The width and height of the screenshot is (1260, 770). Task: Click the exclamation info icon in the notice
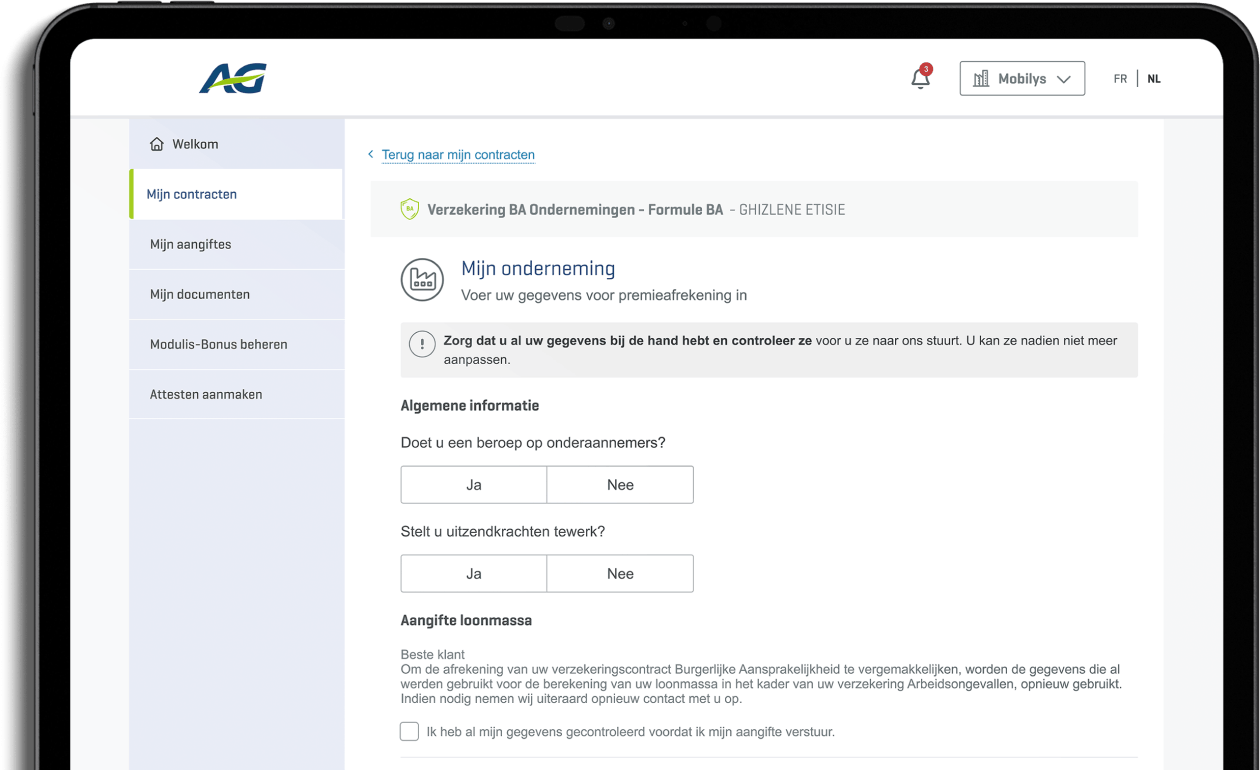tap(422, 344)
